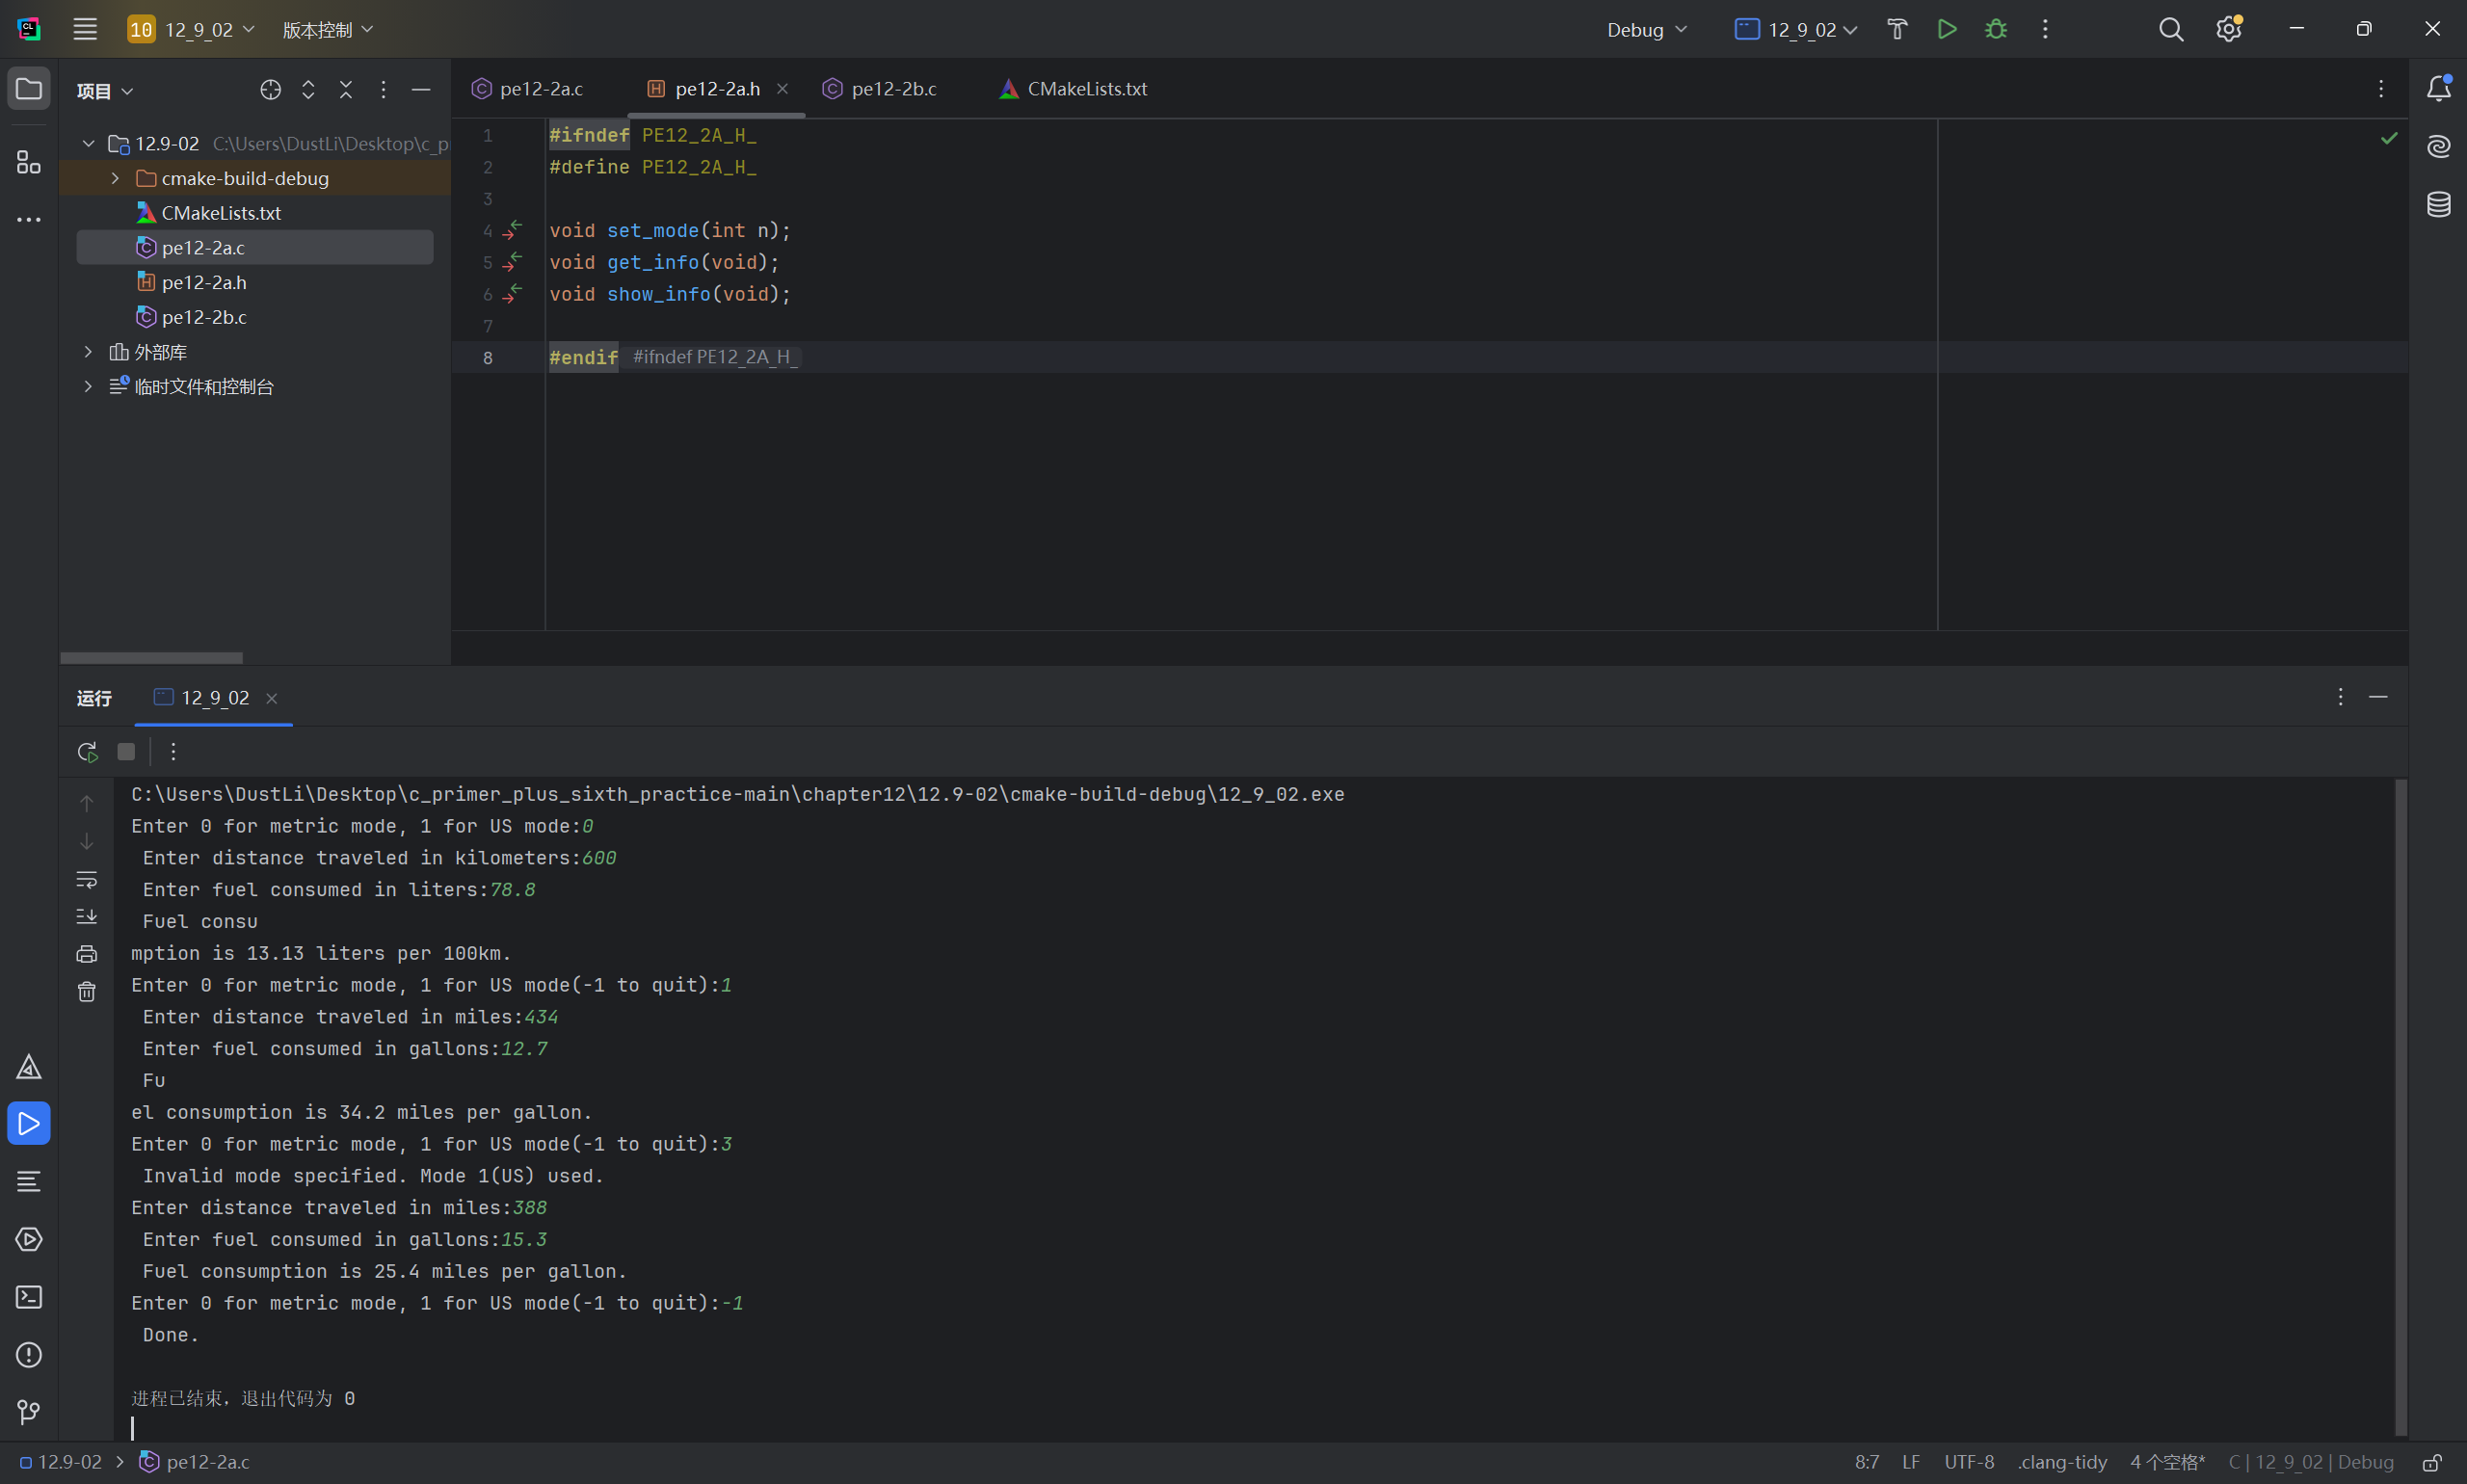2467x1484 pixels.
Task: Rerun program in Run panel
Action: pyautogui.click(x=87, y=752)
